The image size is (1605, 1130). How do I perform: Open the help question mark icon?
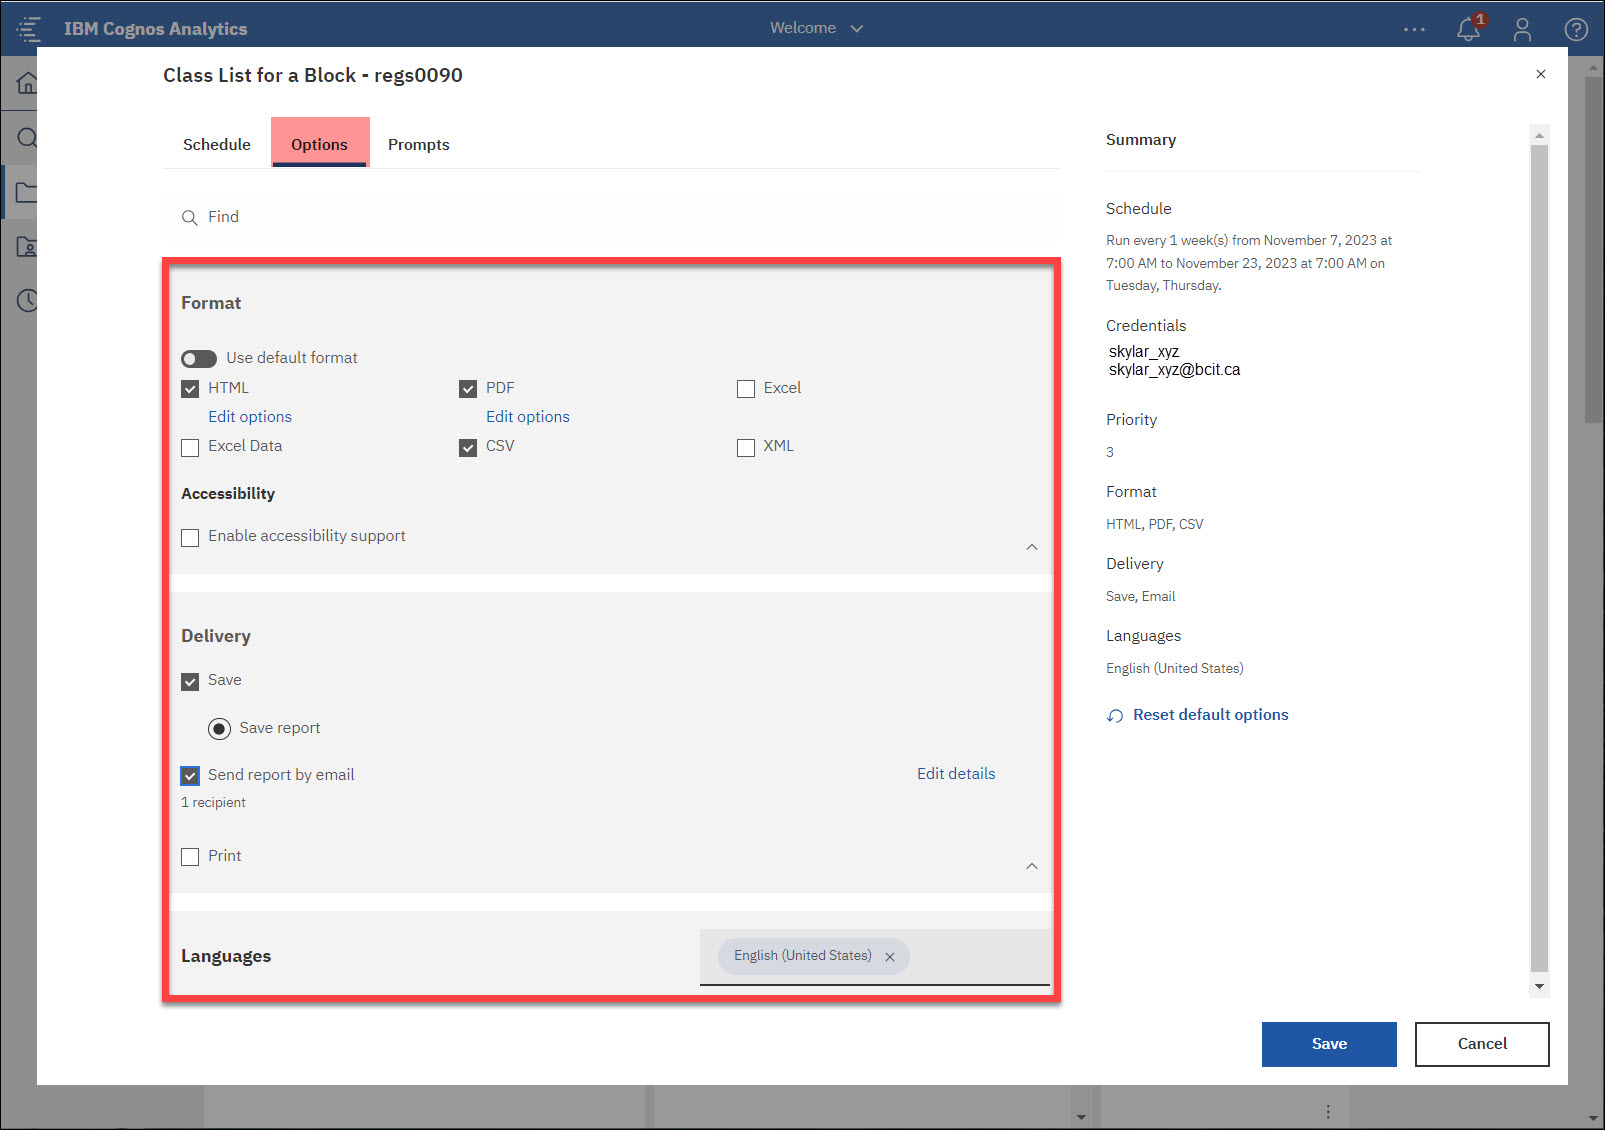pos(1576,29)
